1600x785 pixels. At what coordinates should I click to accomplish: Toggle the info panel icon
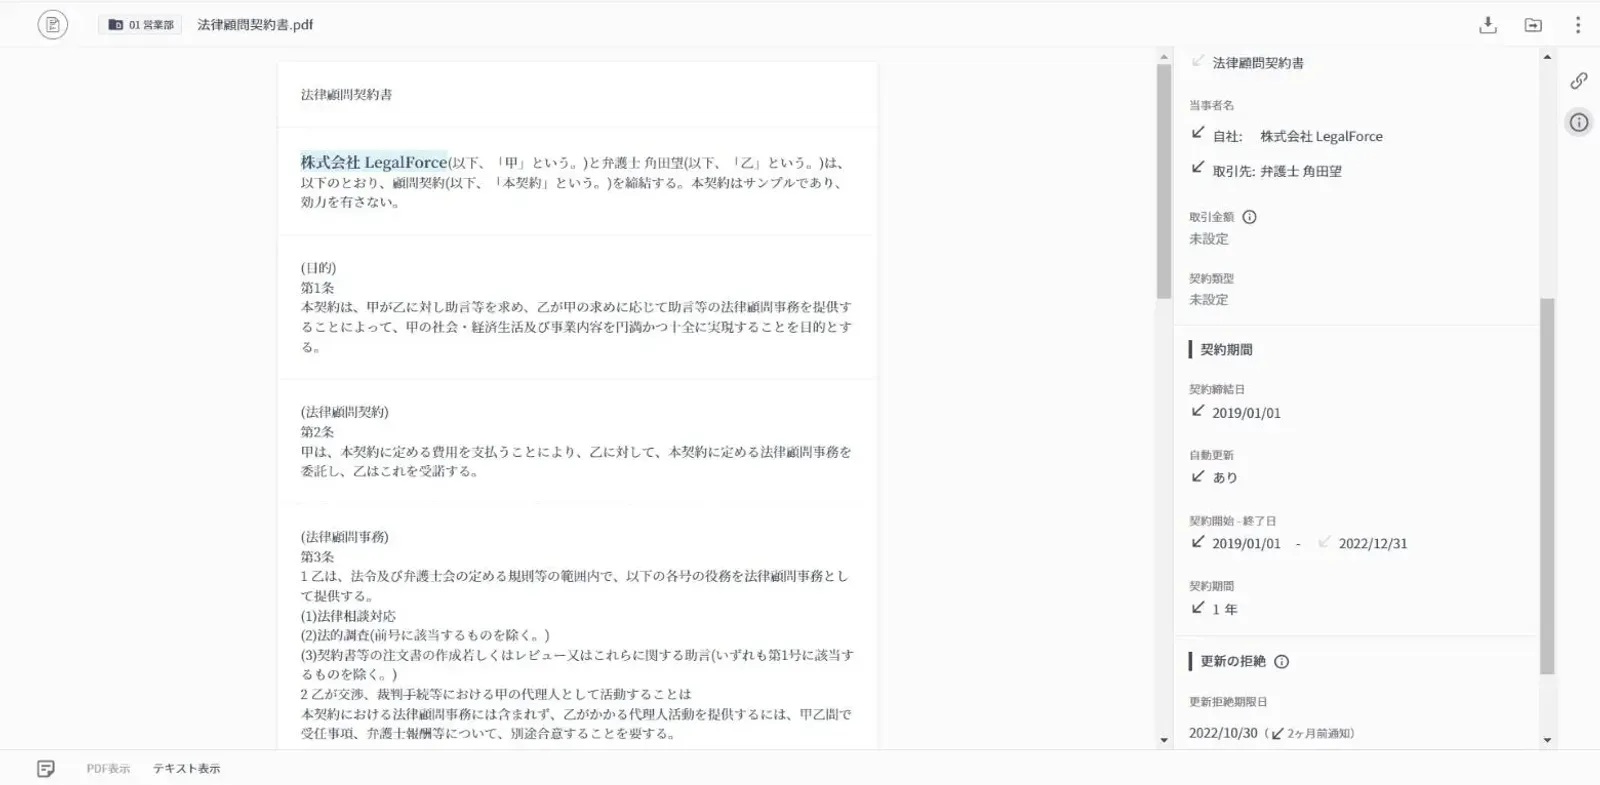[x=1578, y=123]
